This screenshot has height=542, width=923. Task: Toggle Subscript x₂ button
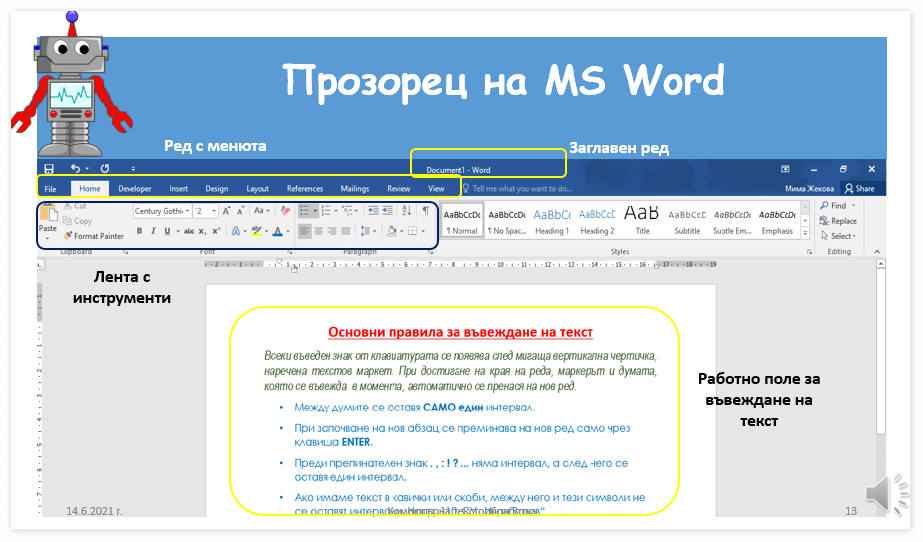pos(202,231)
